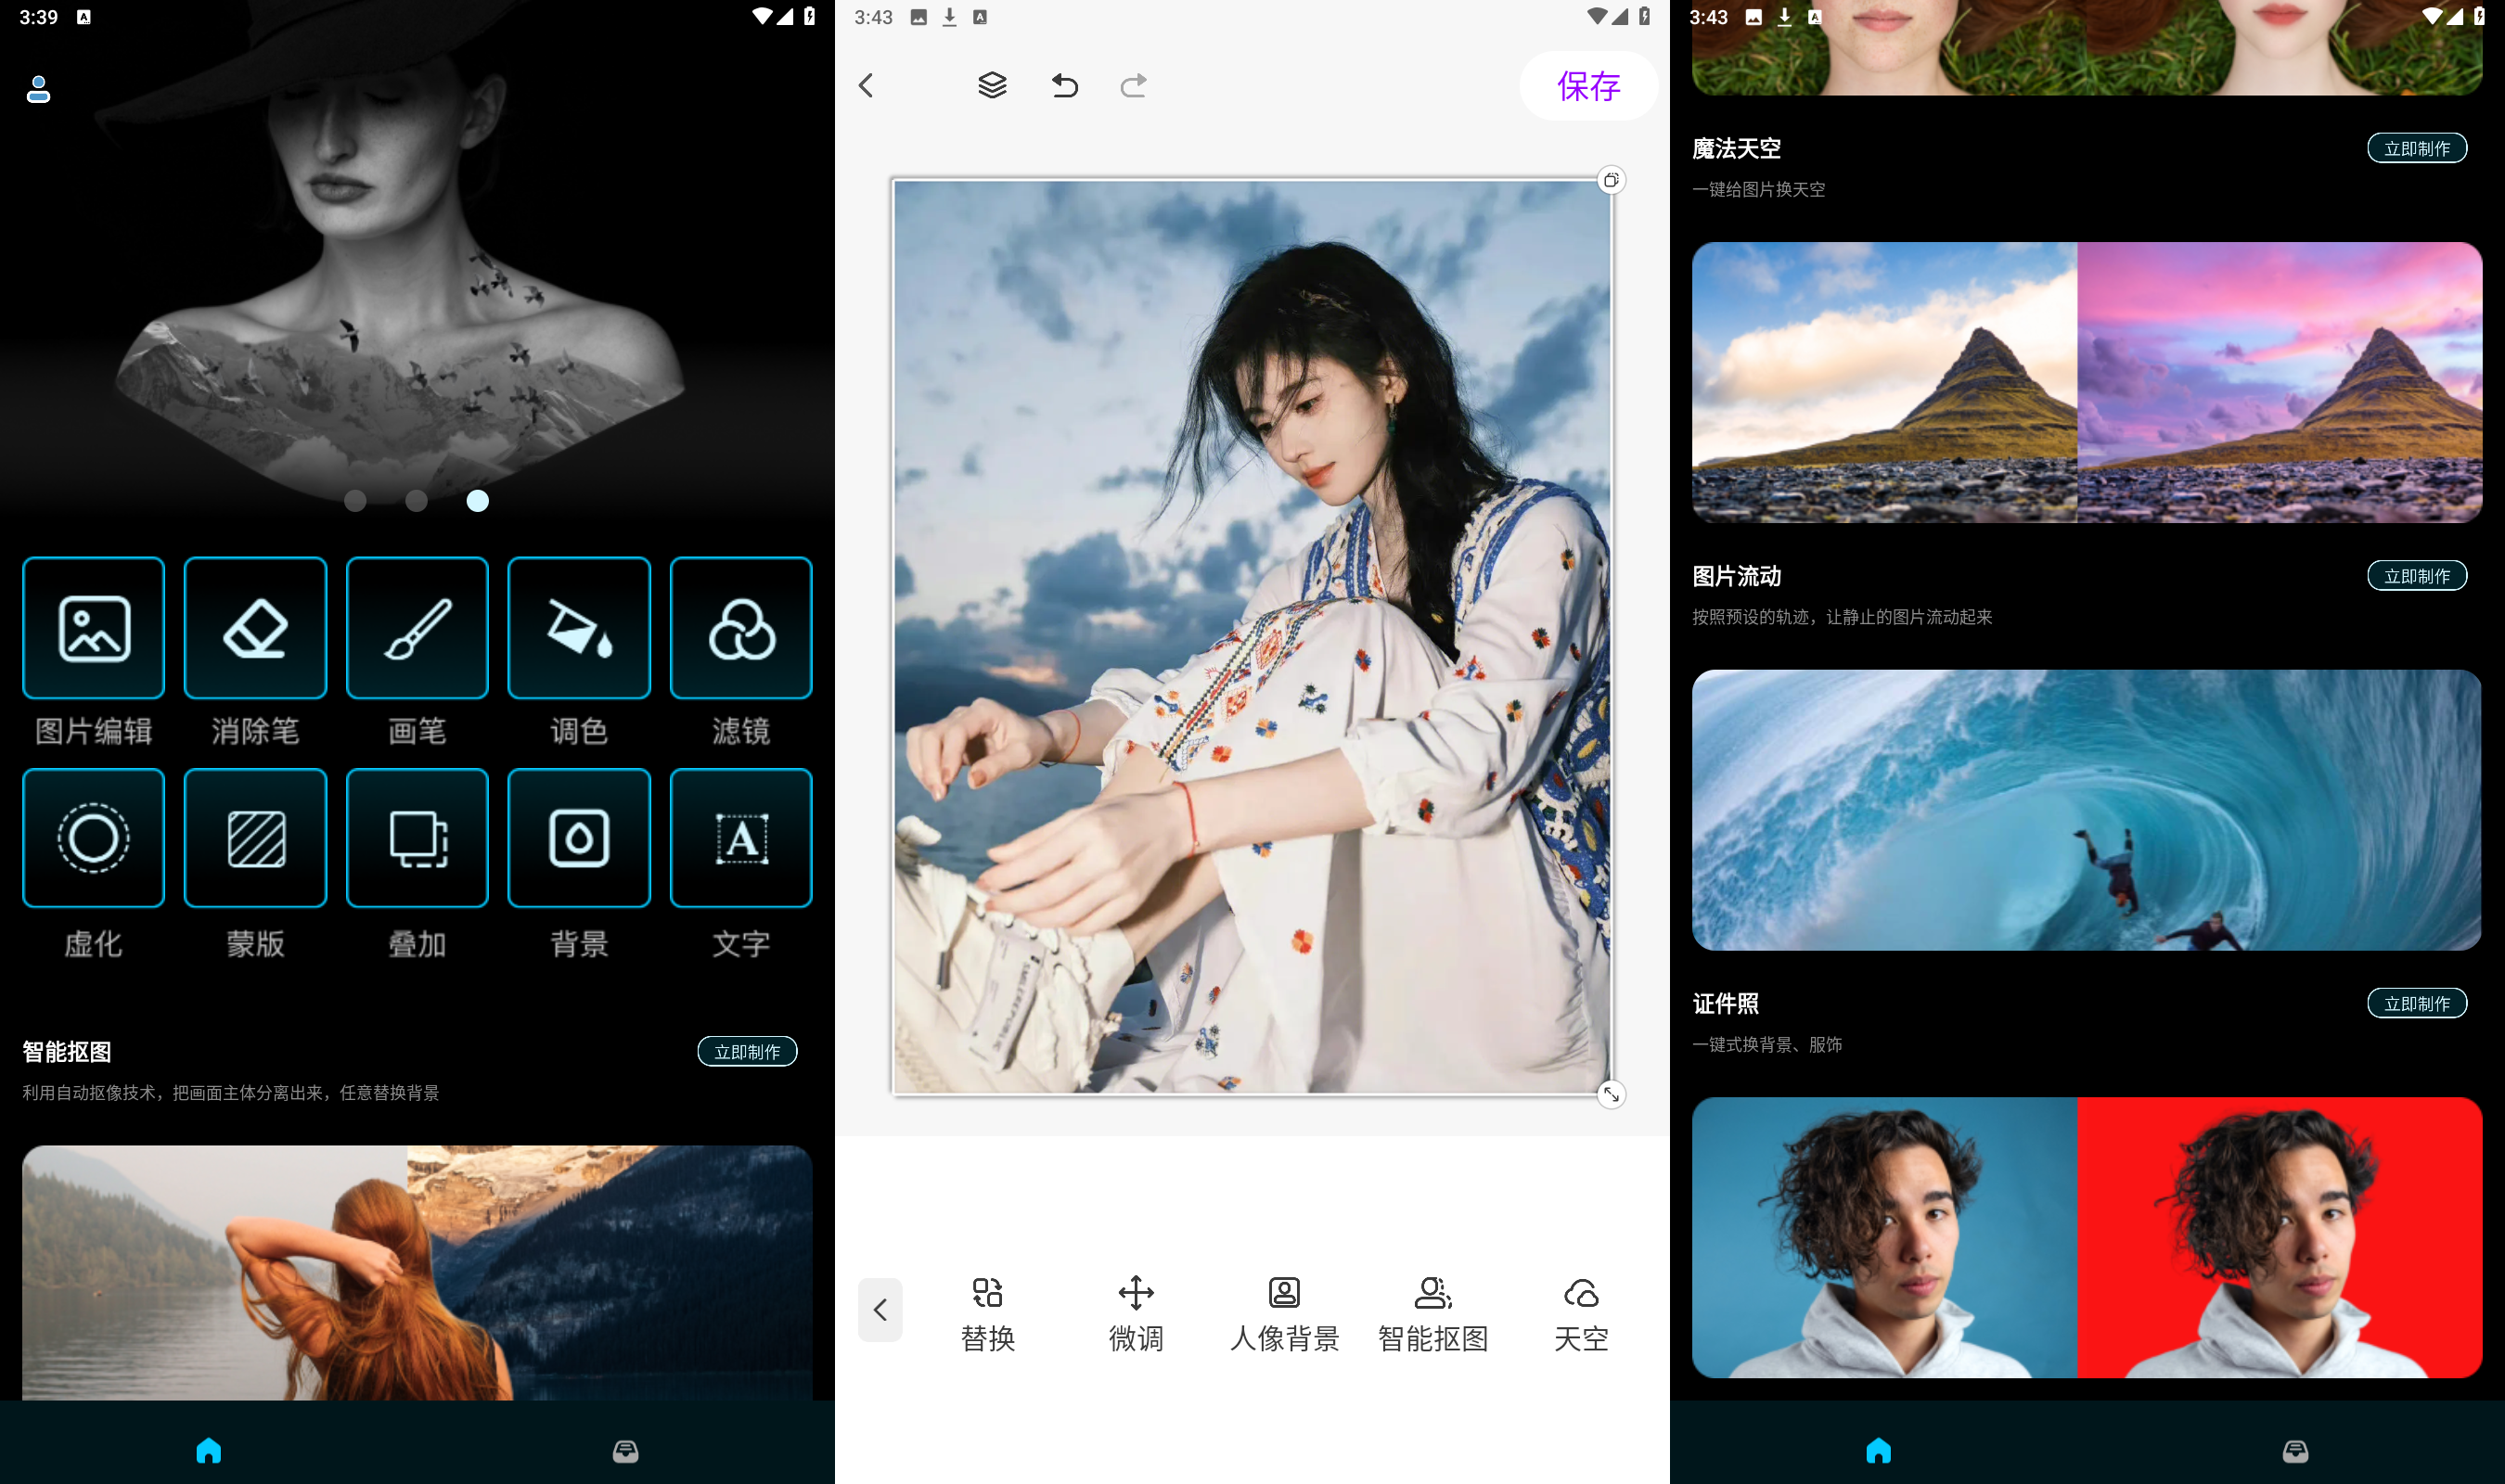Tap 立即制作 next to 证件照
The width and height of the screenshot is (2505, 1484).
2417,1003
